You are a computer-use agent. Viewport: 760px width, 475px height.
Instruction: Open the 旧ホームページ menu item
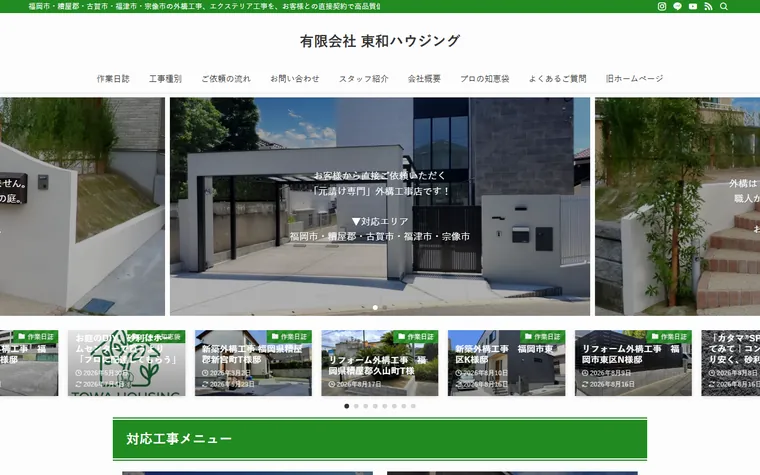[634, 79]
